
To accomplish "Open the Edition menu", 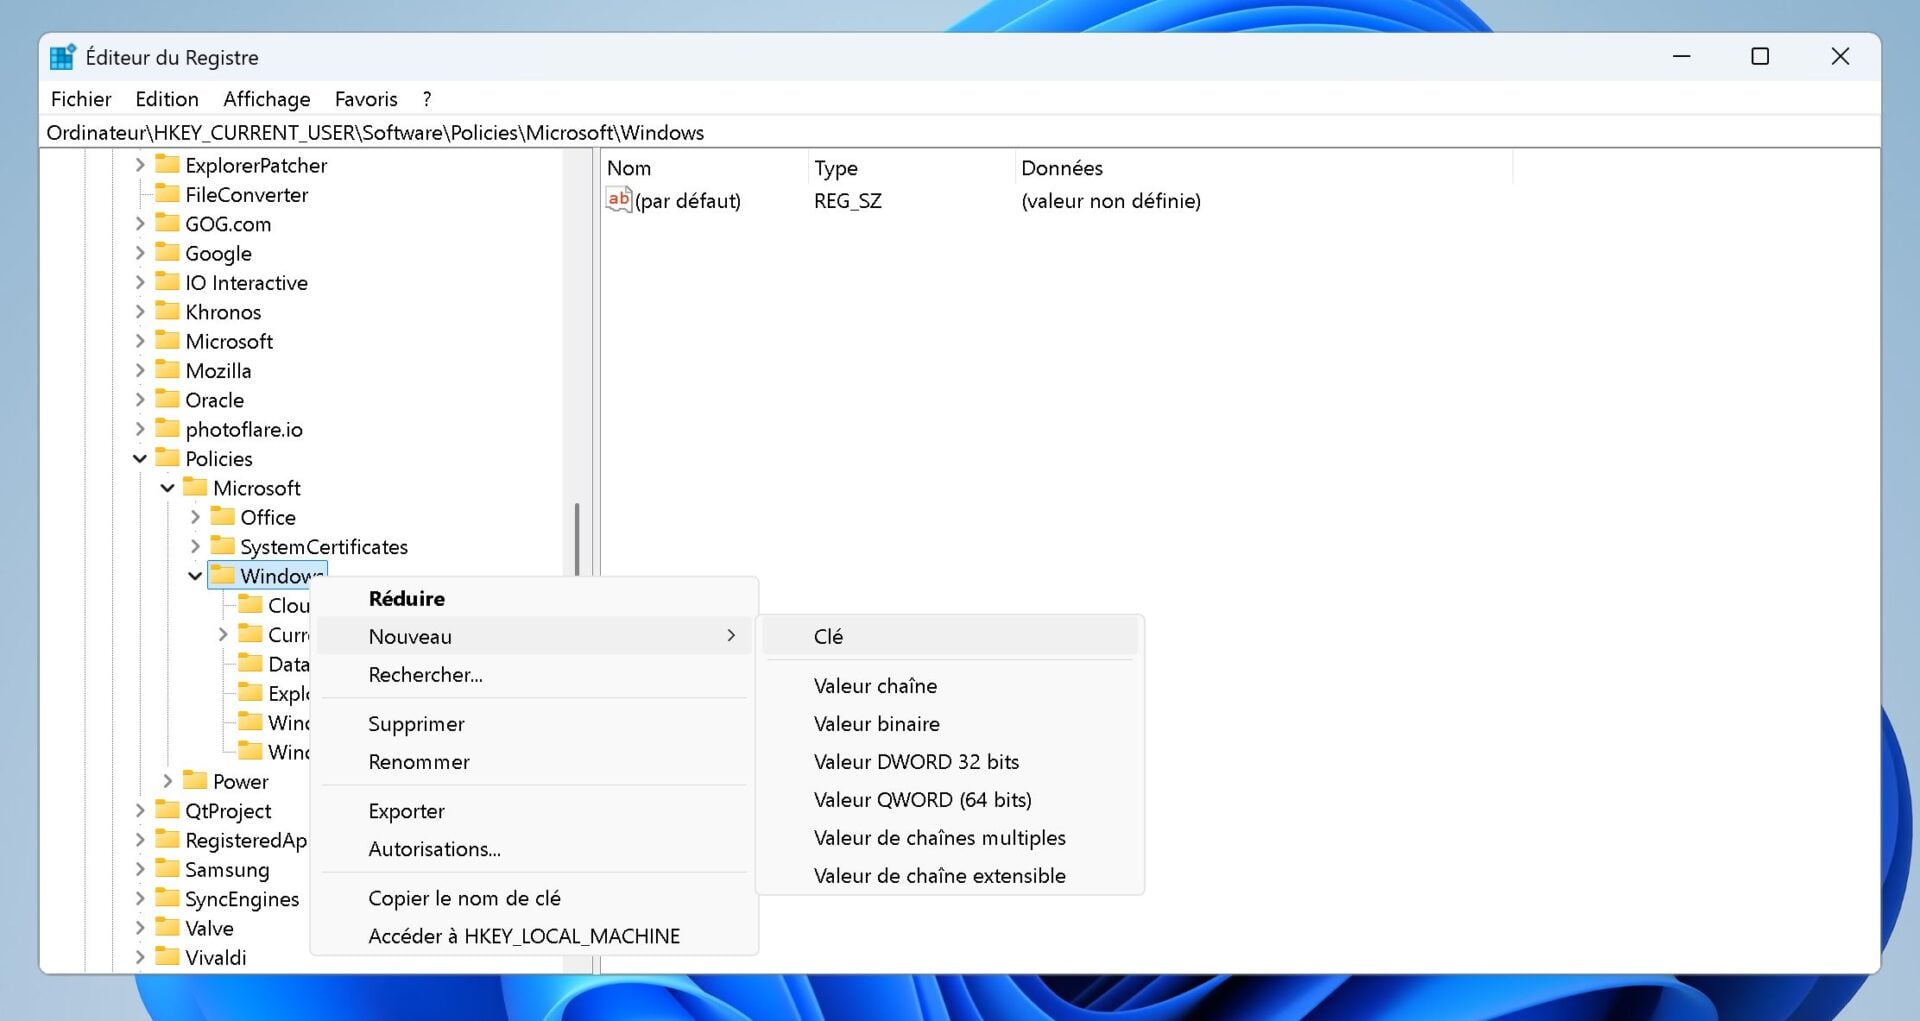I will 167,98.
